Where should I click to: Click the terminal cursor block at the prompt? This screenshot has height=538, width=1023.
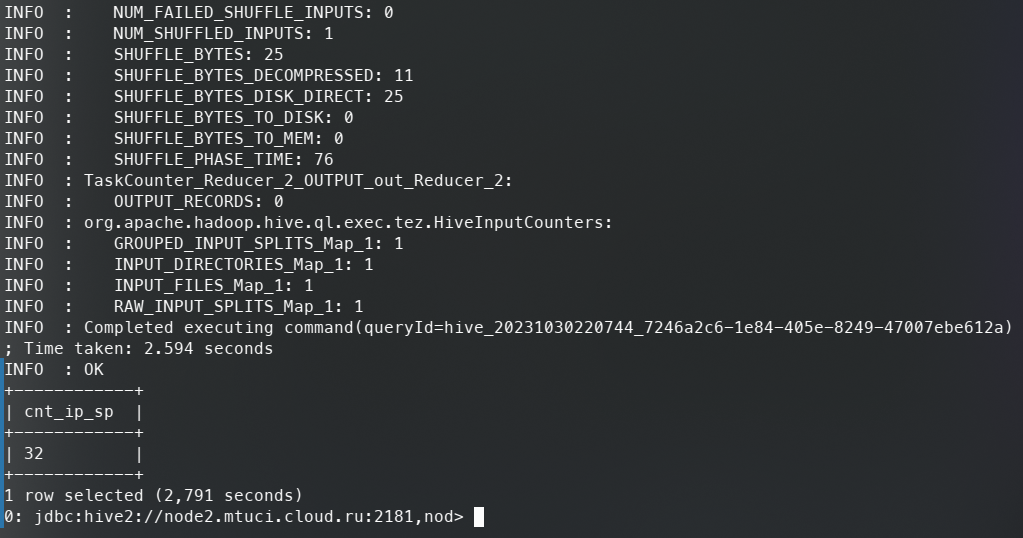pos(478,517)
